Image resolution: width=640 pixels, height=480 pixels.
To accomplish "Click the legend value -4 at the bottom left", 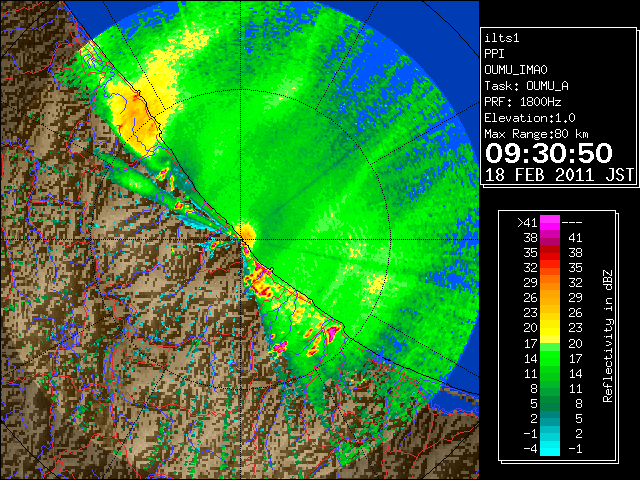I will (530, 449).
